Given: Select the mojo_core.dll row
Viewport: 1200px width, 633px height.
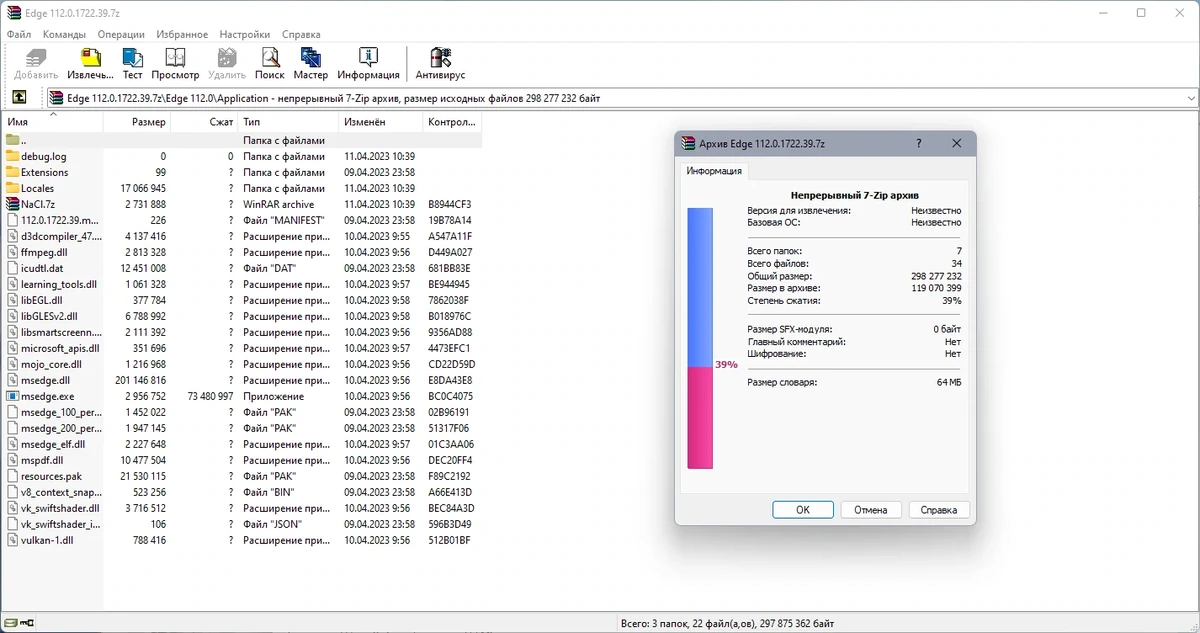Looking at the screenshot, I should click(240, 364).
